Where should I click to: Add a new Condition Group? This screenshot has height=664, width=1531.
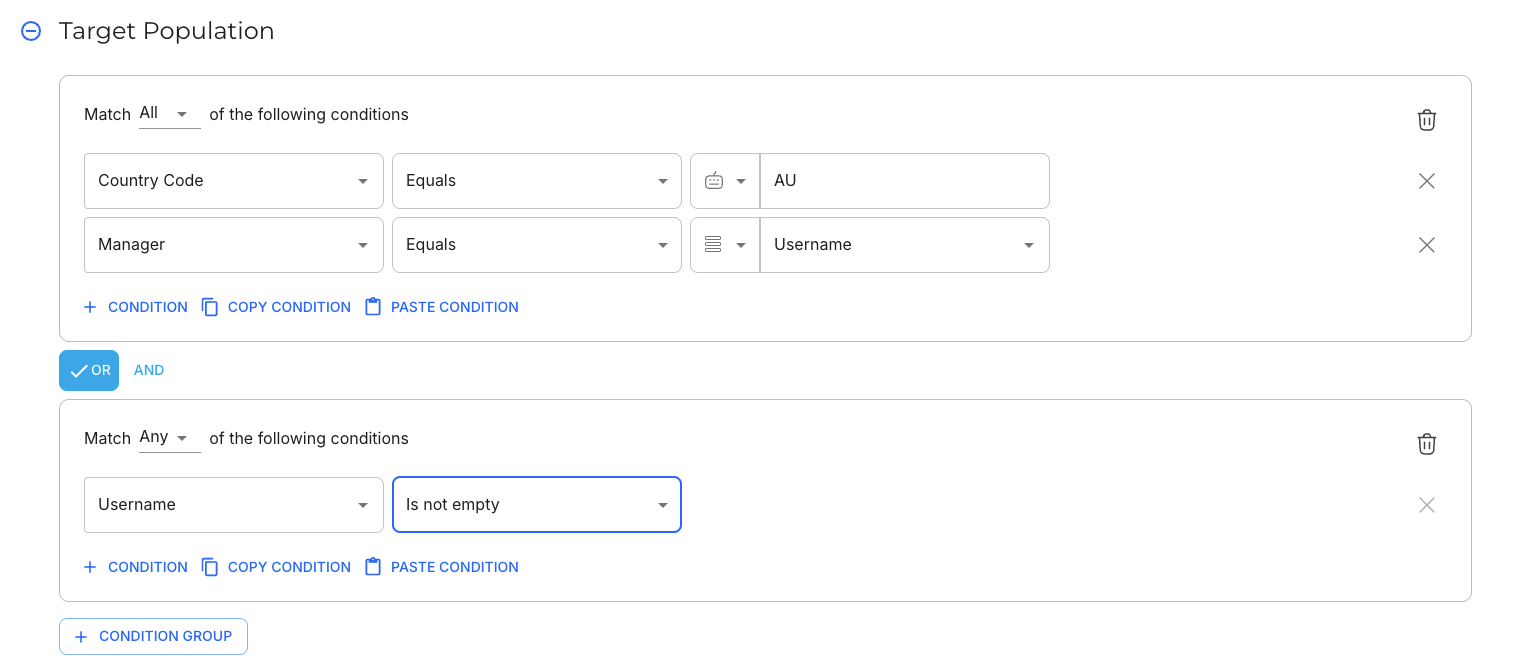pos(153,637)
